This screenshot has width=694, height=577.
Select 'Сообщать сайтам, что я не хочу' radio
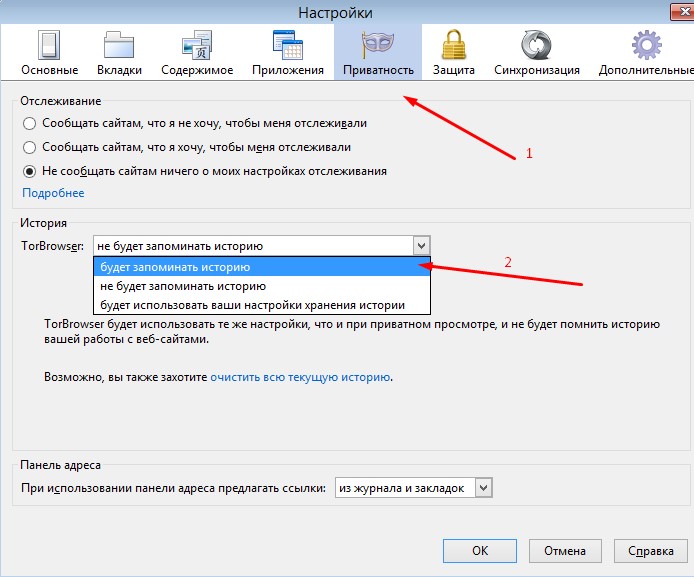(29, 124)
